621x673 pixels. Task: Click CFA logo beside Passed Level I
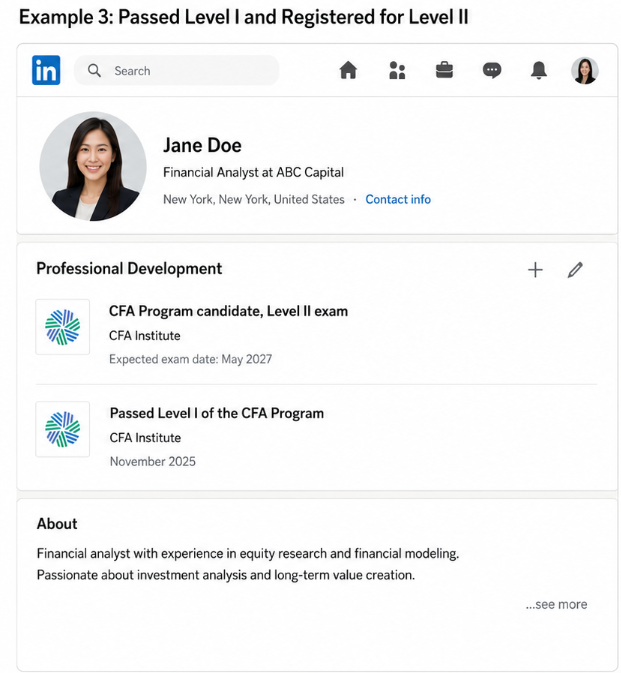[63, 429]
